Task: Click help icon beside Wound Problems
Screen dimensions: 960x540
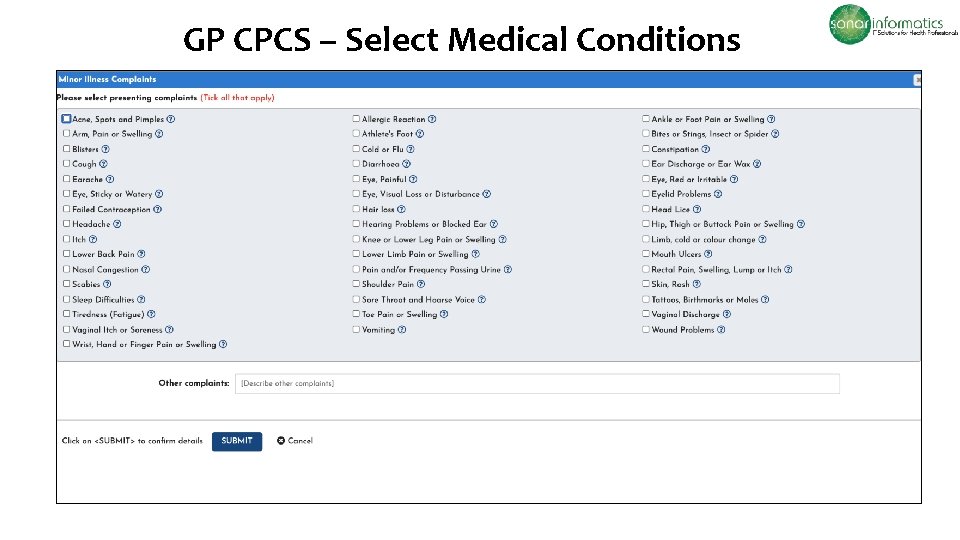Action: [x=721, y=329]
